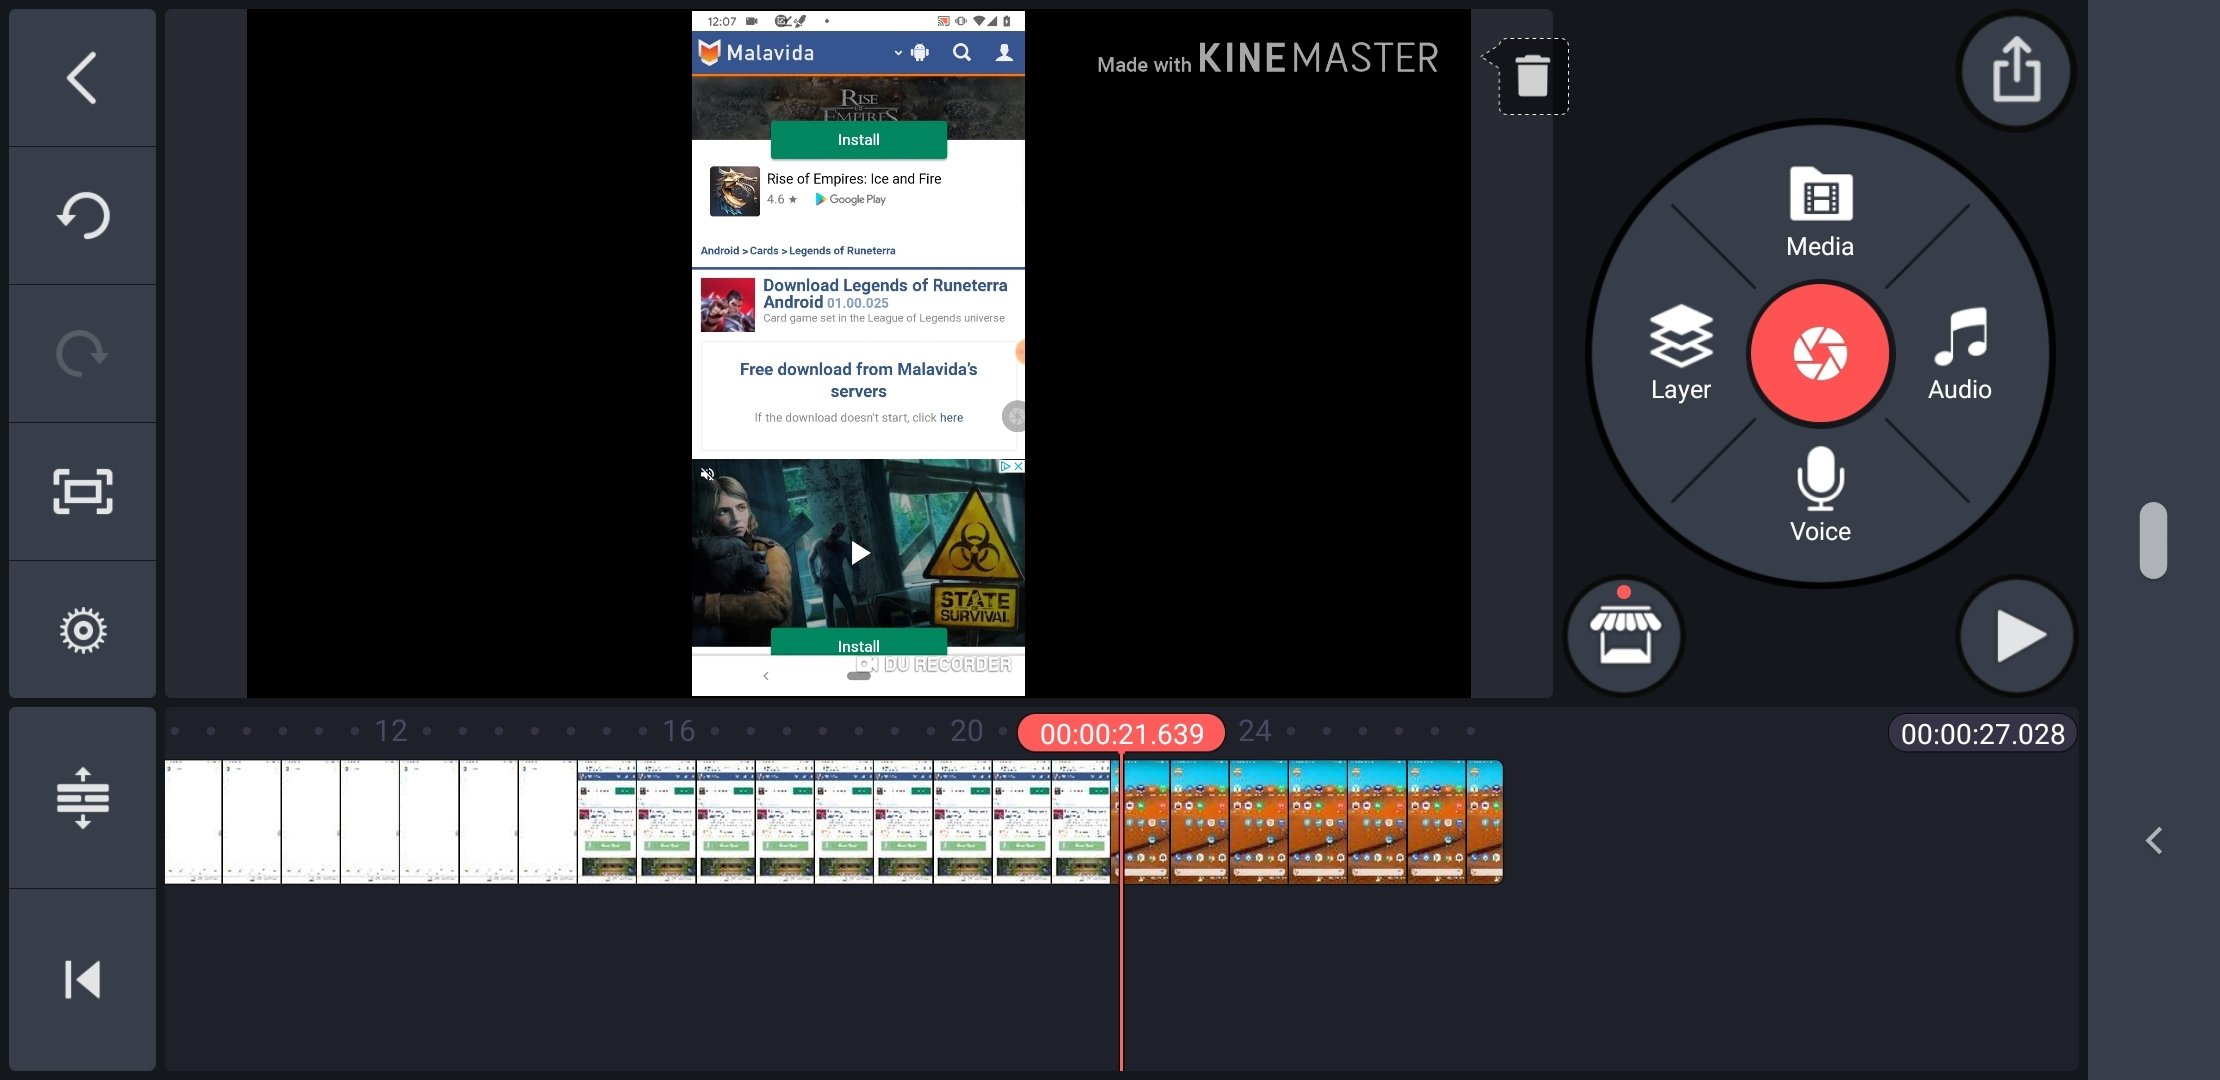The height and width of the screenshot is (1080, 2220).
Task: Click the back navigation arrow
Action: [81, 76]
